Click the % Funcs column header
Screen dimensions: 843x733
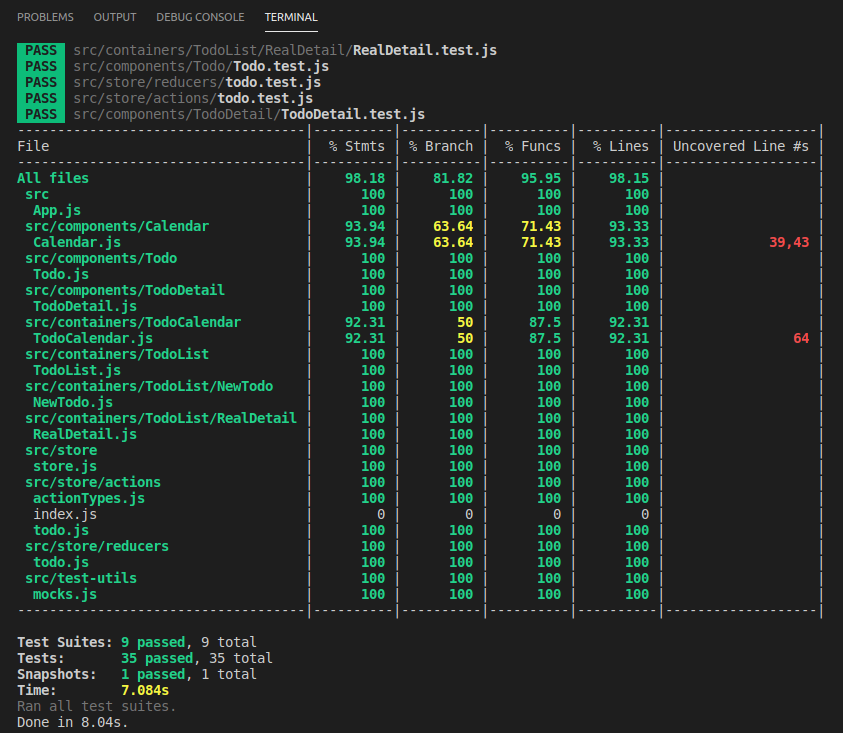533,146
